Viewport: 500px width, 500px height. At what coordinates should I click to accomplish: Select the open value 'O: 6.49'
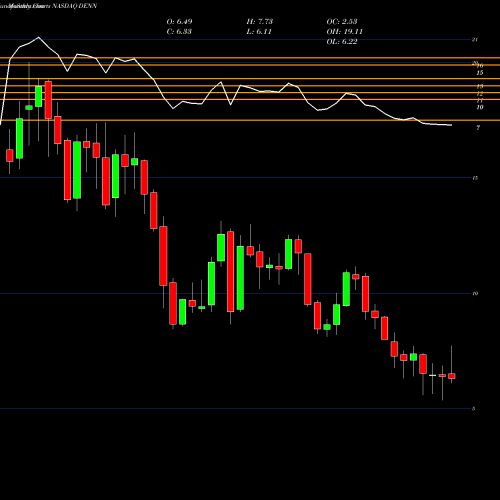[179, 22]
